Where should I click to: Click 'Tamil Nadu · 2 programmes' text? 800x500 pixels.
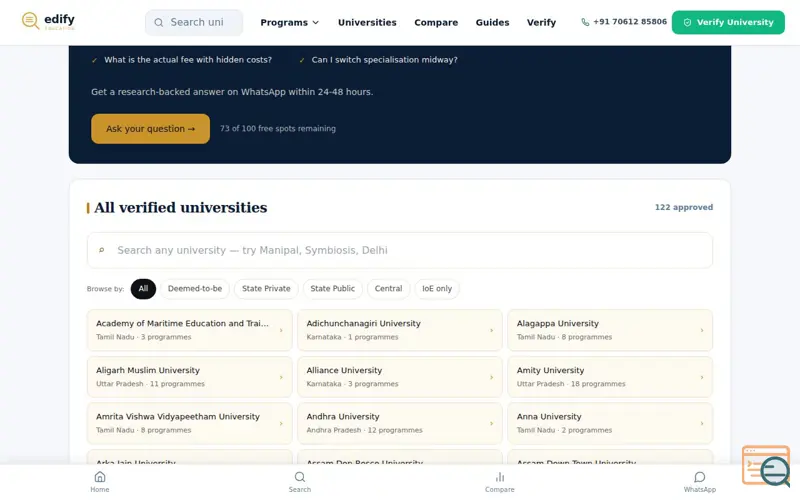[x=564, y=430]
